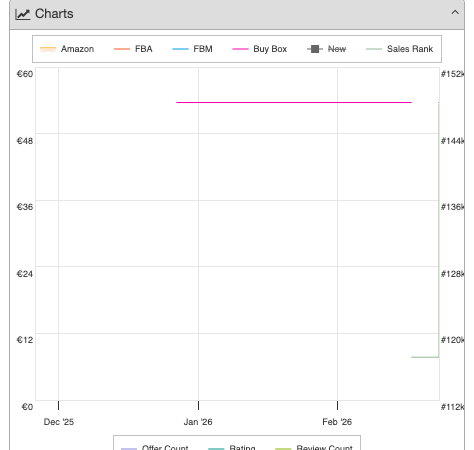Toggle the Offer Count legend entry
Screen dimensions: 474x450
[x=154, y=447]
